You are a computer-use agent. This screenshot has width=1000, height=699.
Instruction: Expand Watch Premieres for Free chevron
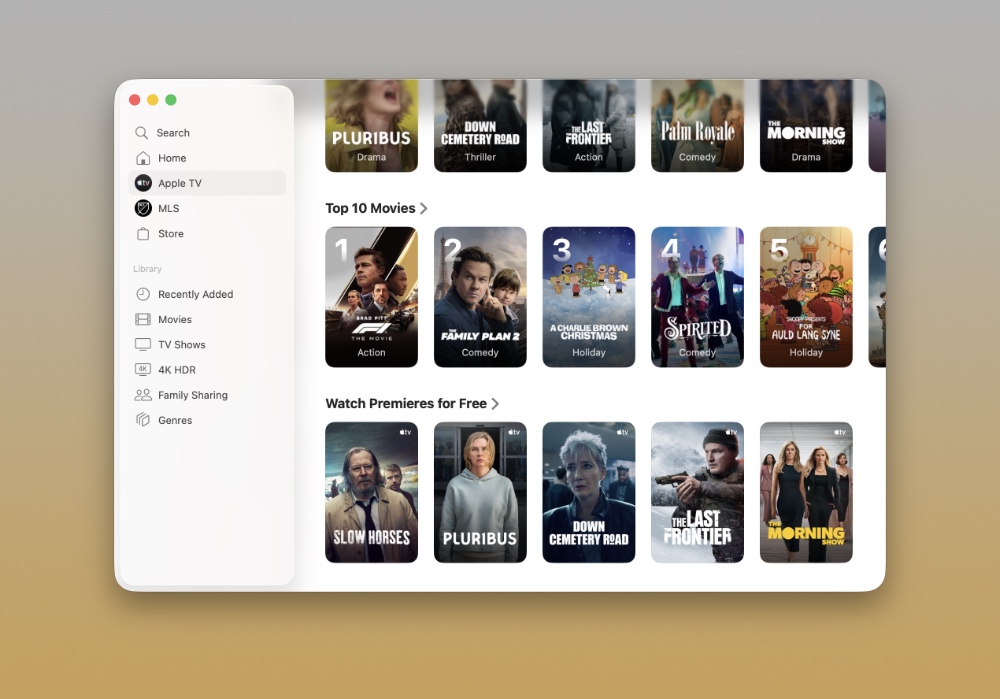coord(495,404)
